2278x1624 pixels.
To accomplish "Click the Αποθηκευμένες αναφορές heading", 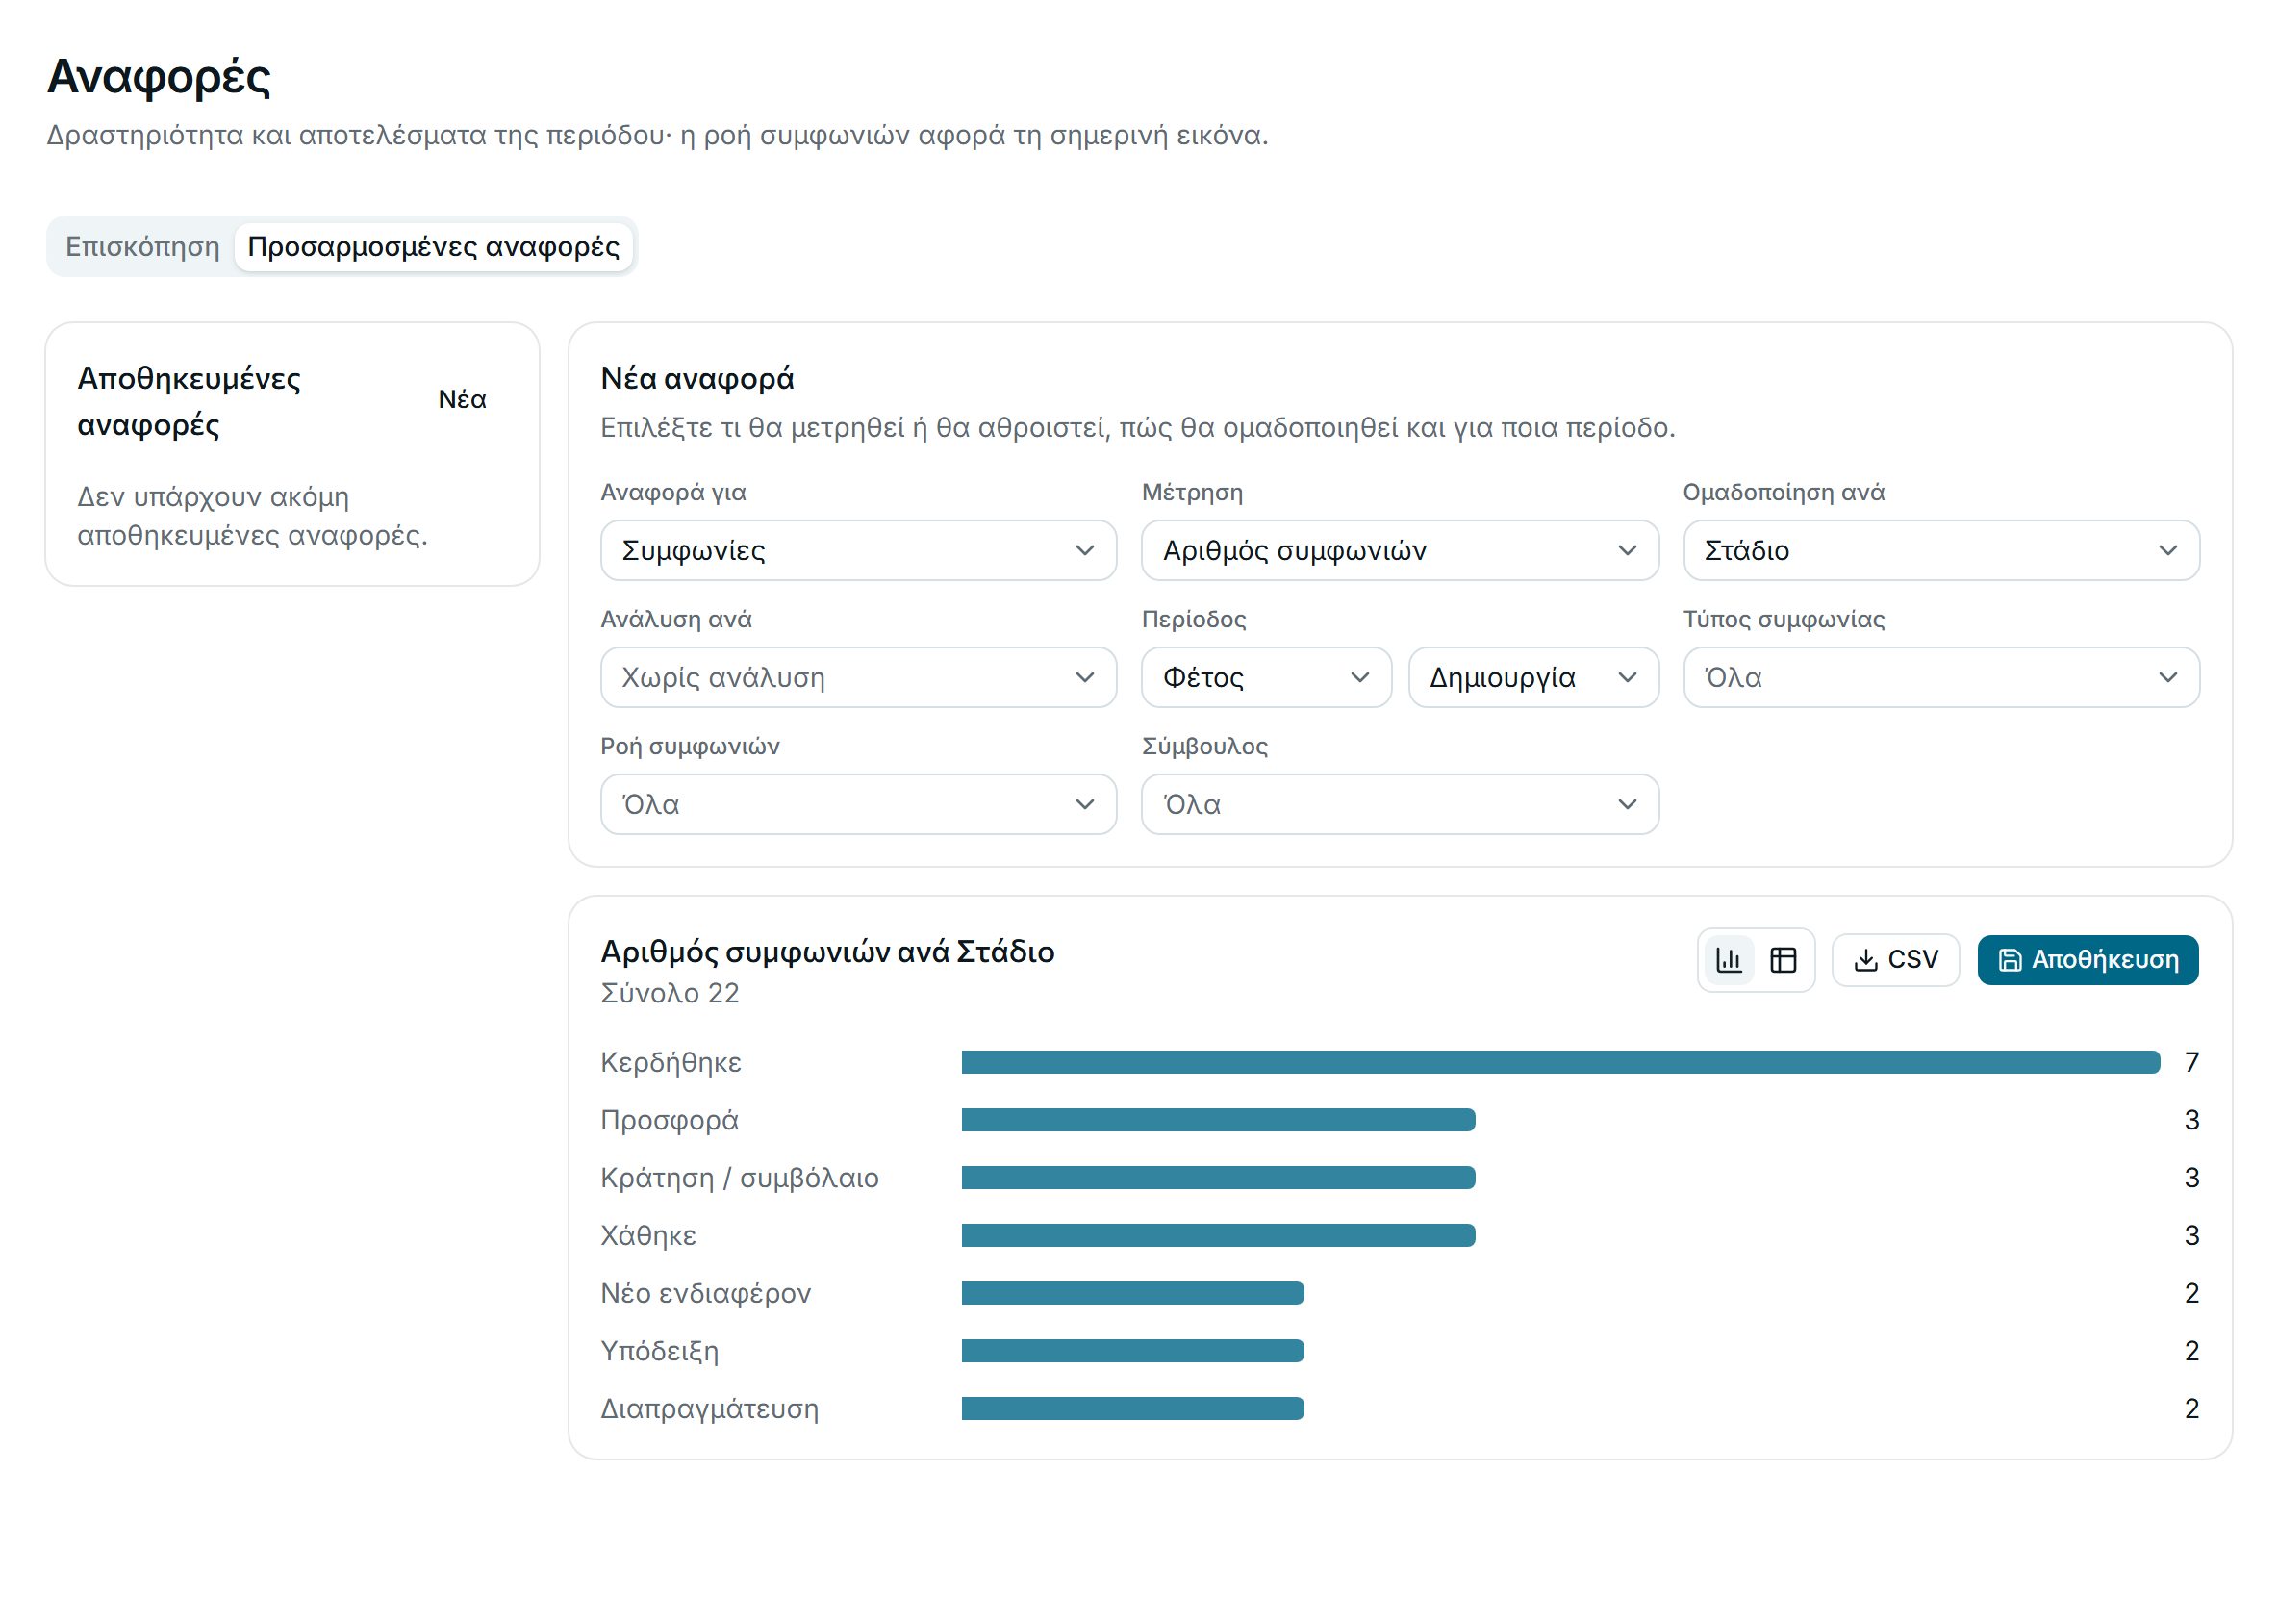I will tap(189, 402).
